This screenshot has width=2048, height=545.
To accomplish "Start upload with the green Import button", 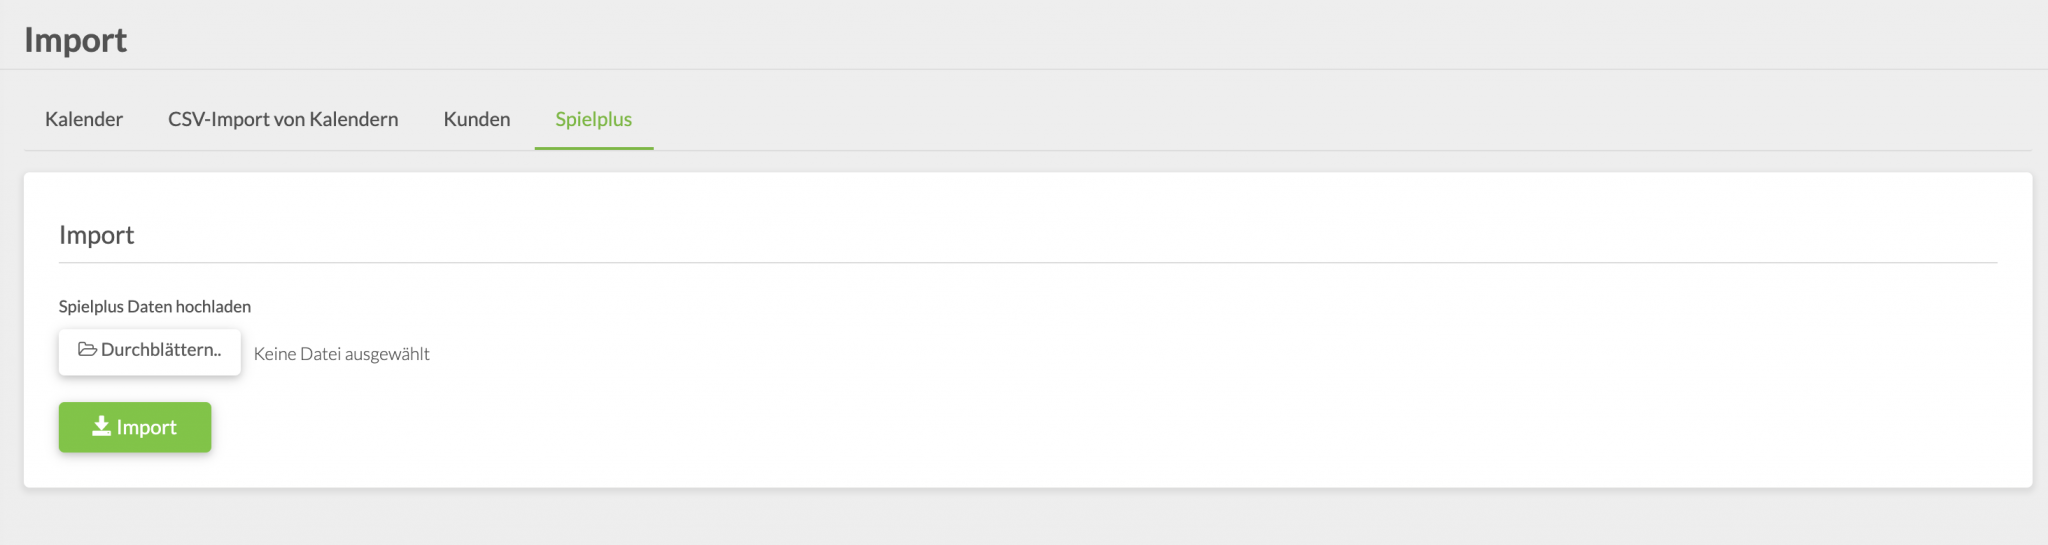I will point(135,427).
